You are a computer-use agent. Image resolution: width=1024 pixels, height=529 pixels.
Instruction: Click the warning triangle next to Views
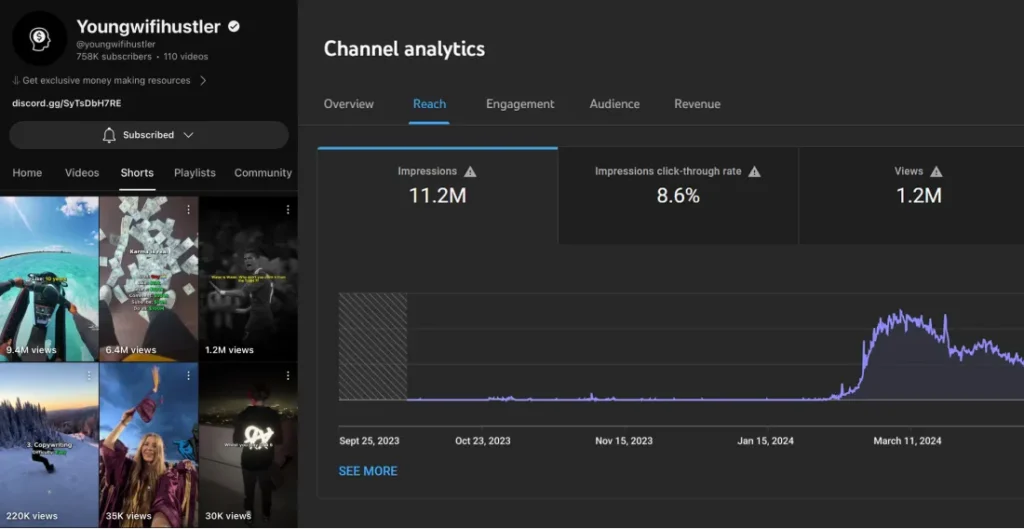[936, 171]
